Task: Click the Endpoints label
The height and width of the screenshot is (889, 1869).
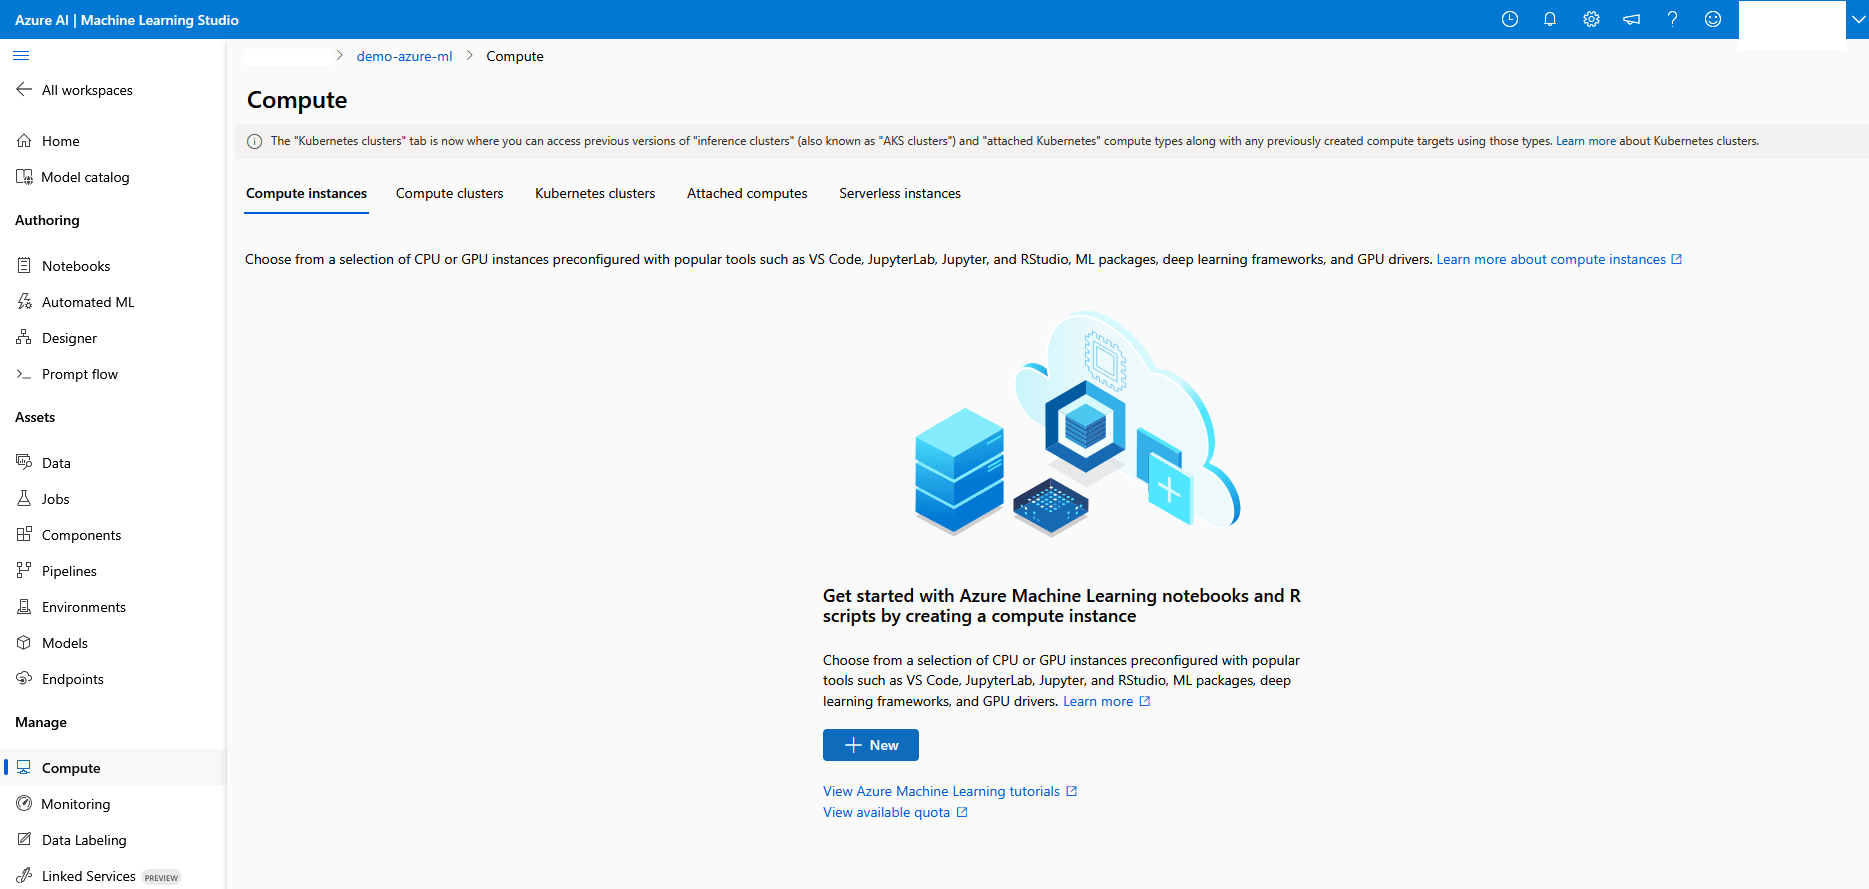Action: pyautogui.click(x=73, y=679)
